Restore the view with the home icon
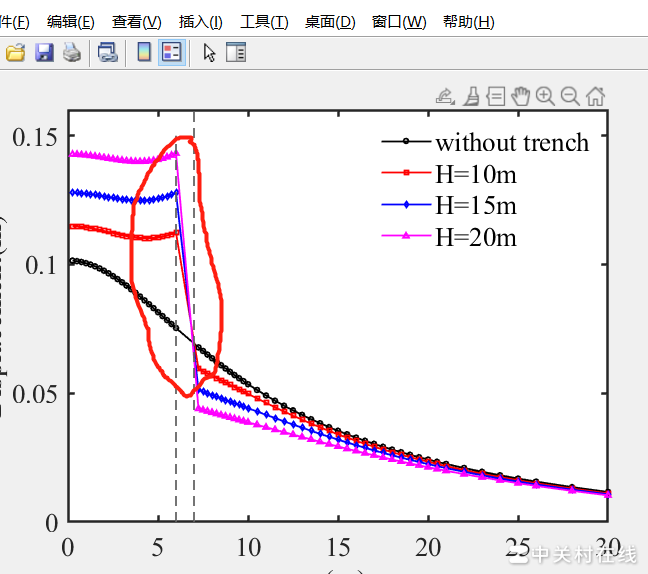The image size is (648, 574). [595, 96]
